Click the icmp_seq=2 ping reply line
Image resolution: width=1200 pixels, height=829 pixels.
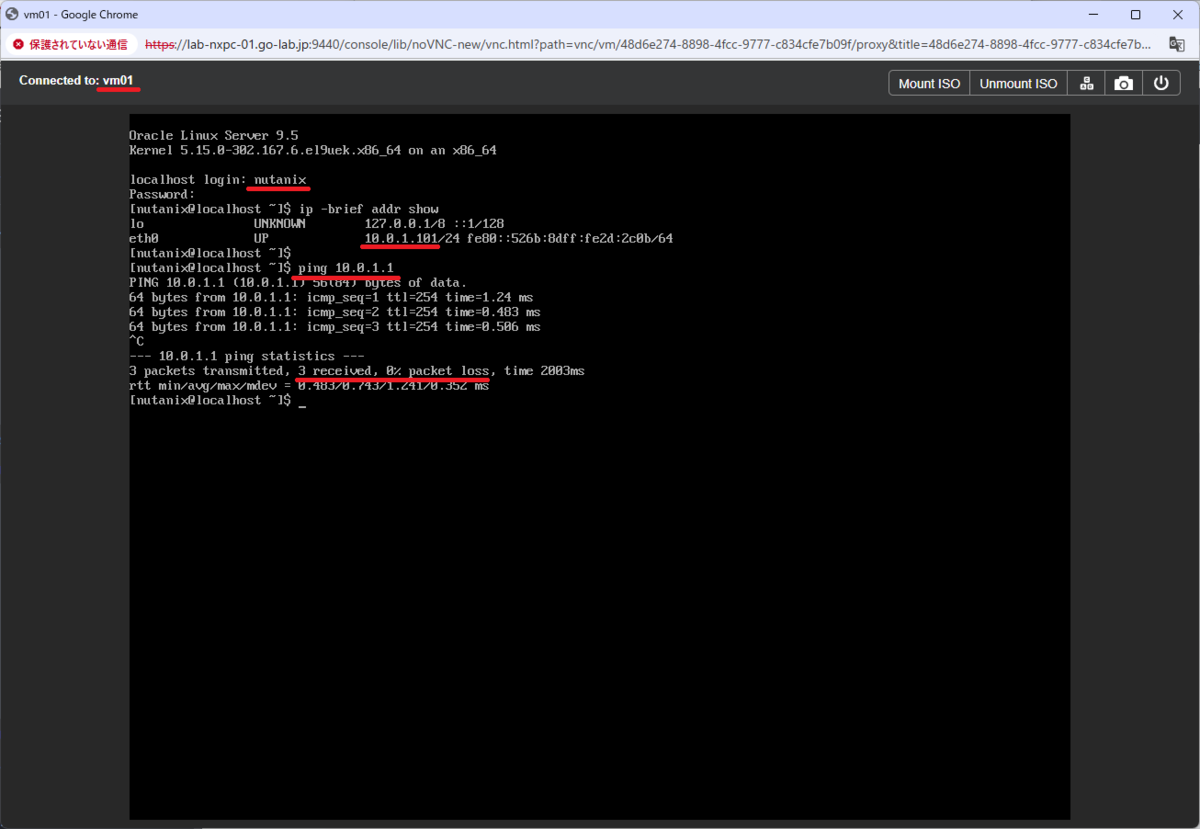[x=335, y=312]
